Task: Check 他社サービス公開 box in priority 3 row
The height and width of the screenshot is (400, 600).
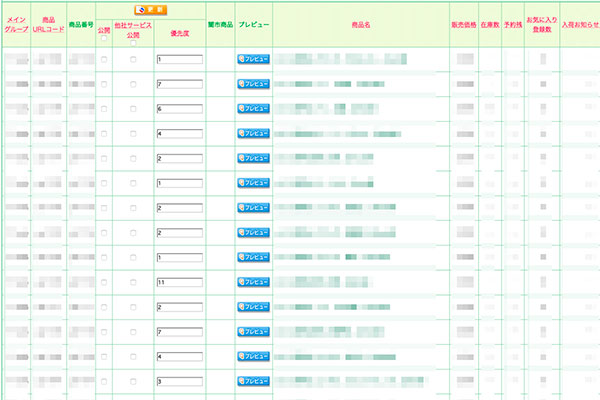Action: 133,382
